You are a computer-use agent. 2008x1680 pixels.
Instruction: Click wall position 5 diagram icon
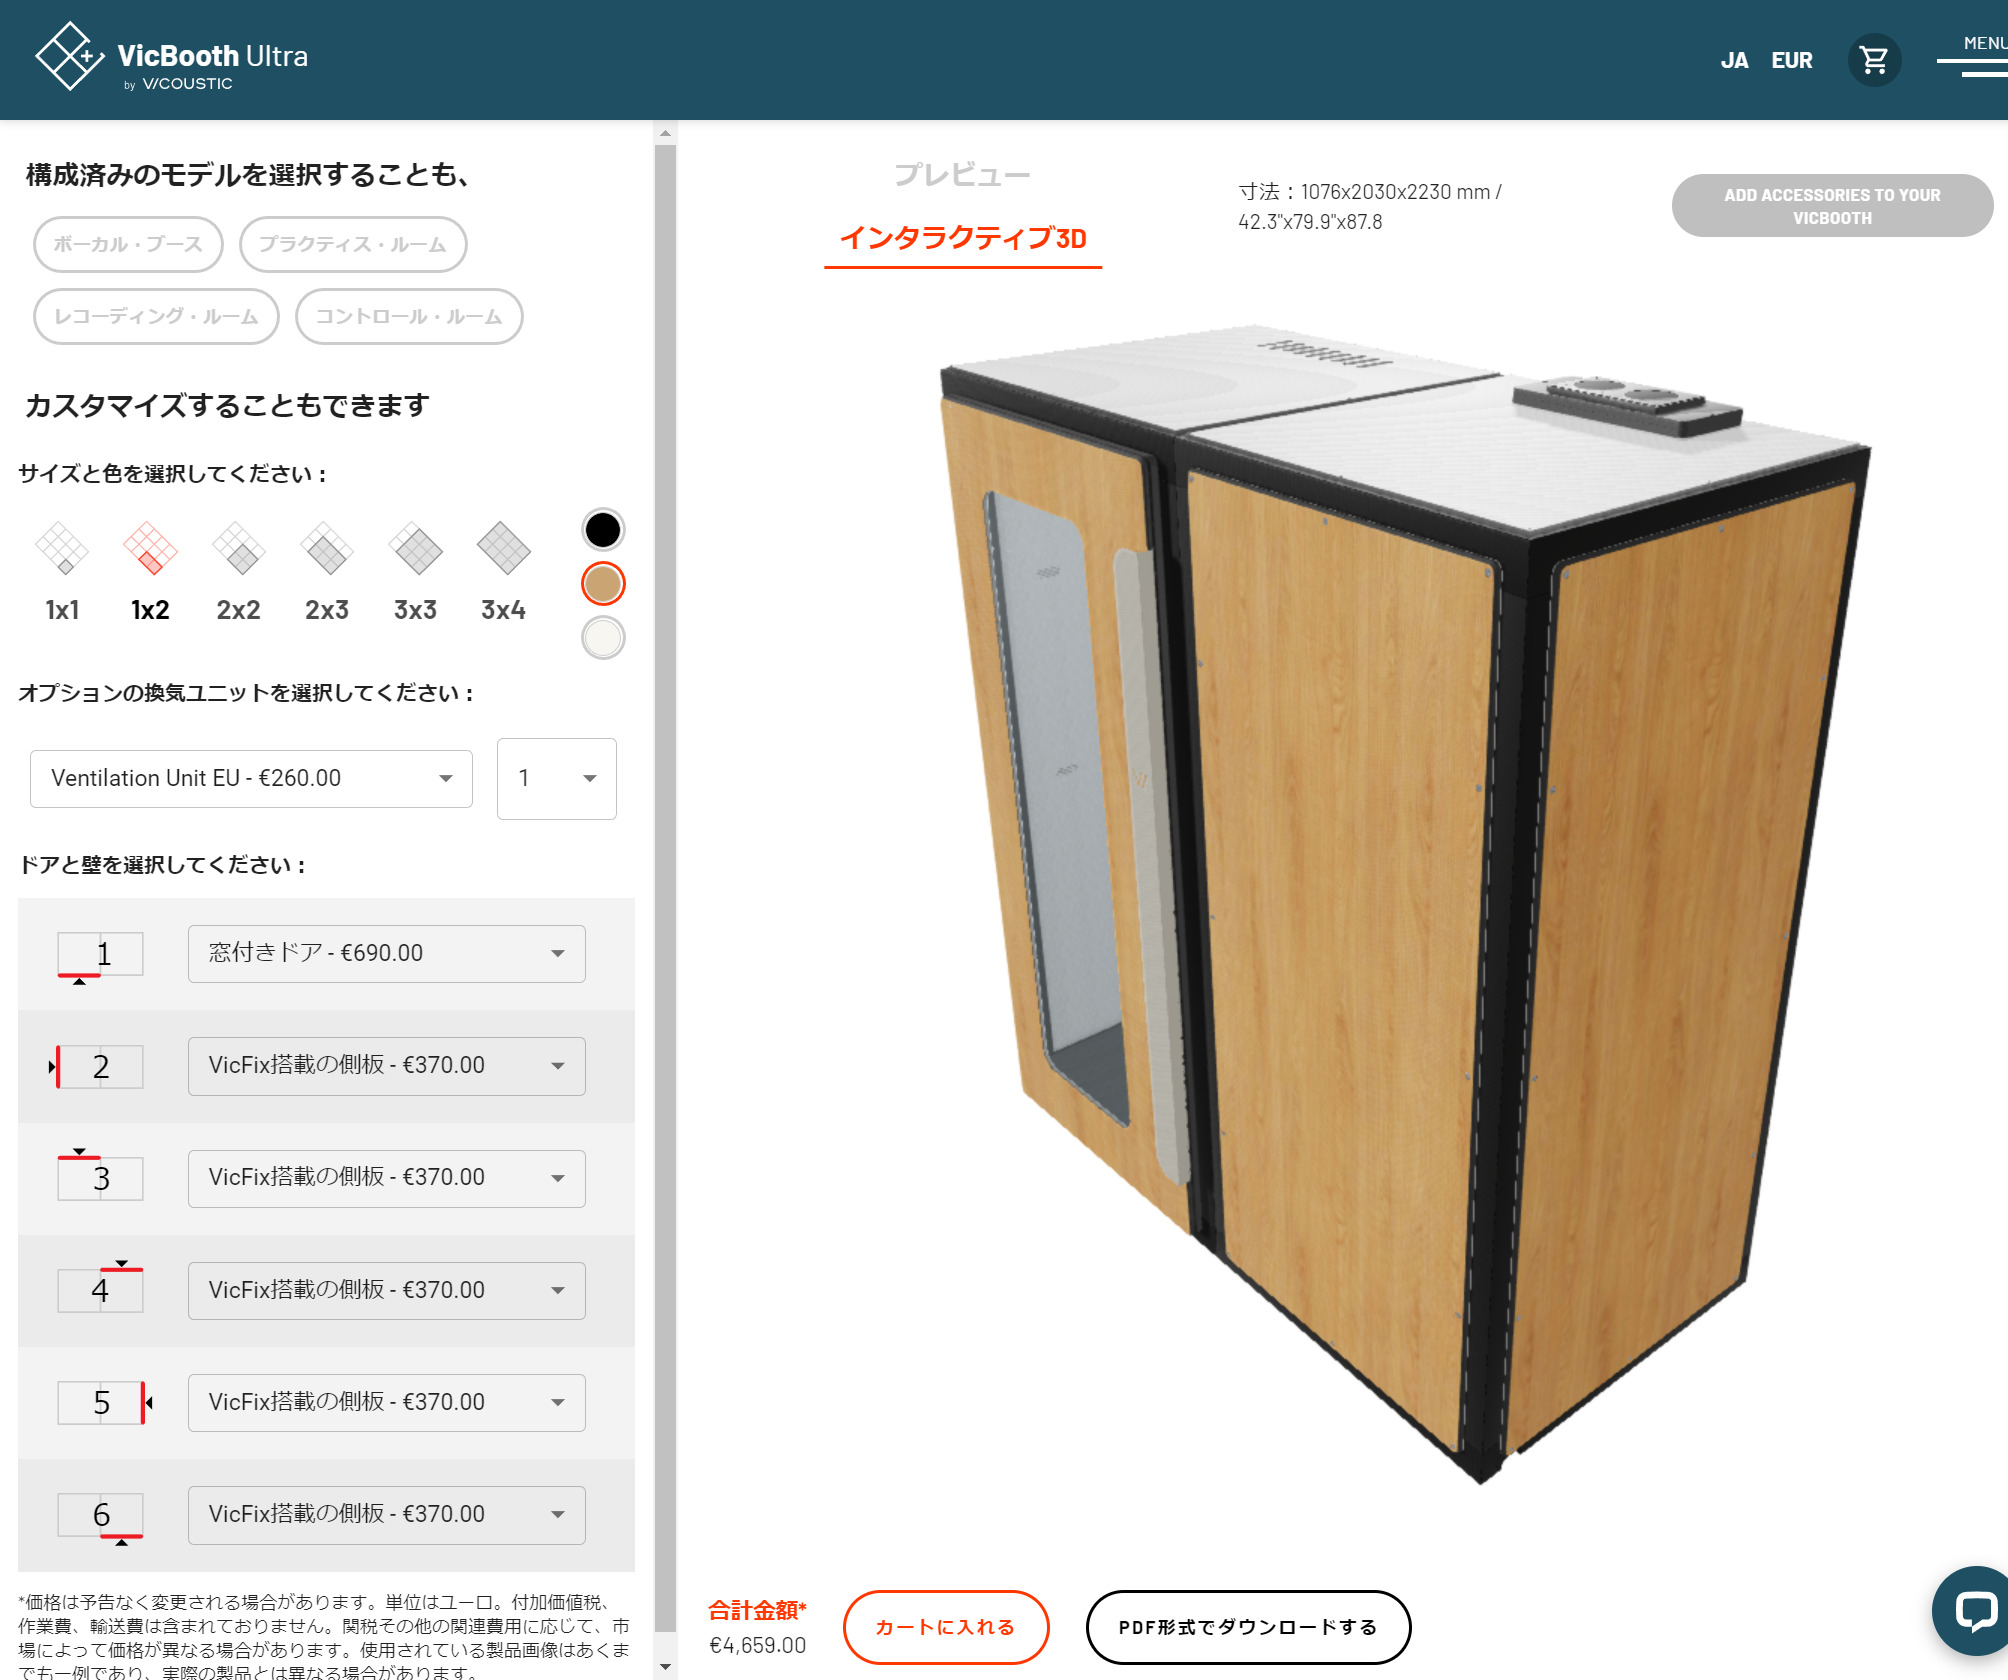[104, 1402]
